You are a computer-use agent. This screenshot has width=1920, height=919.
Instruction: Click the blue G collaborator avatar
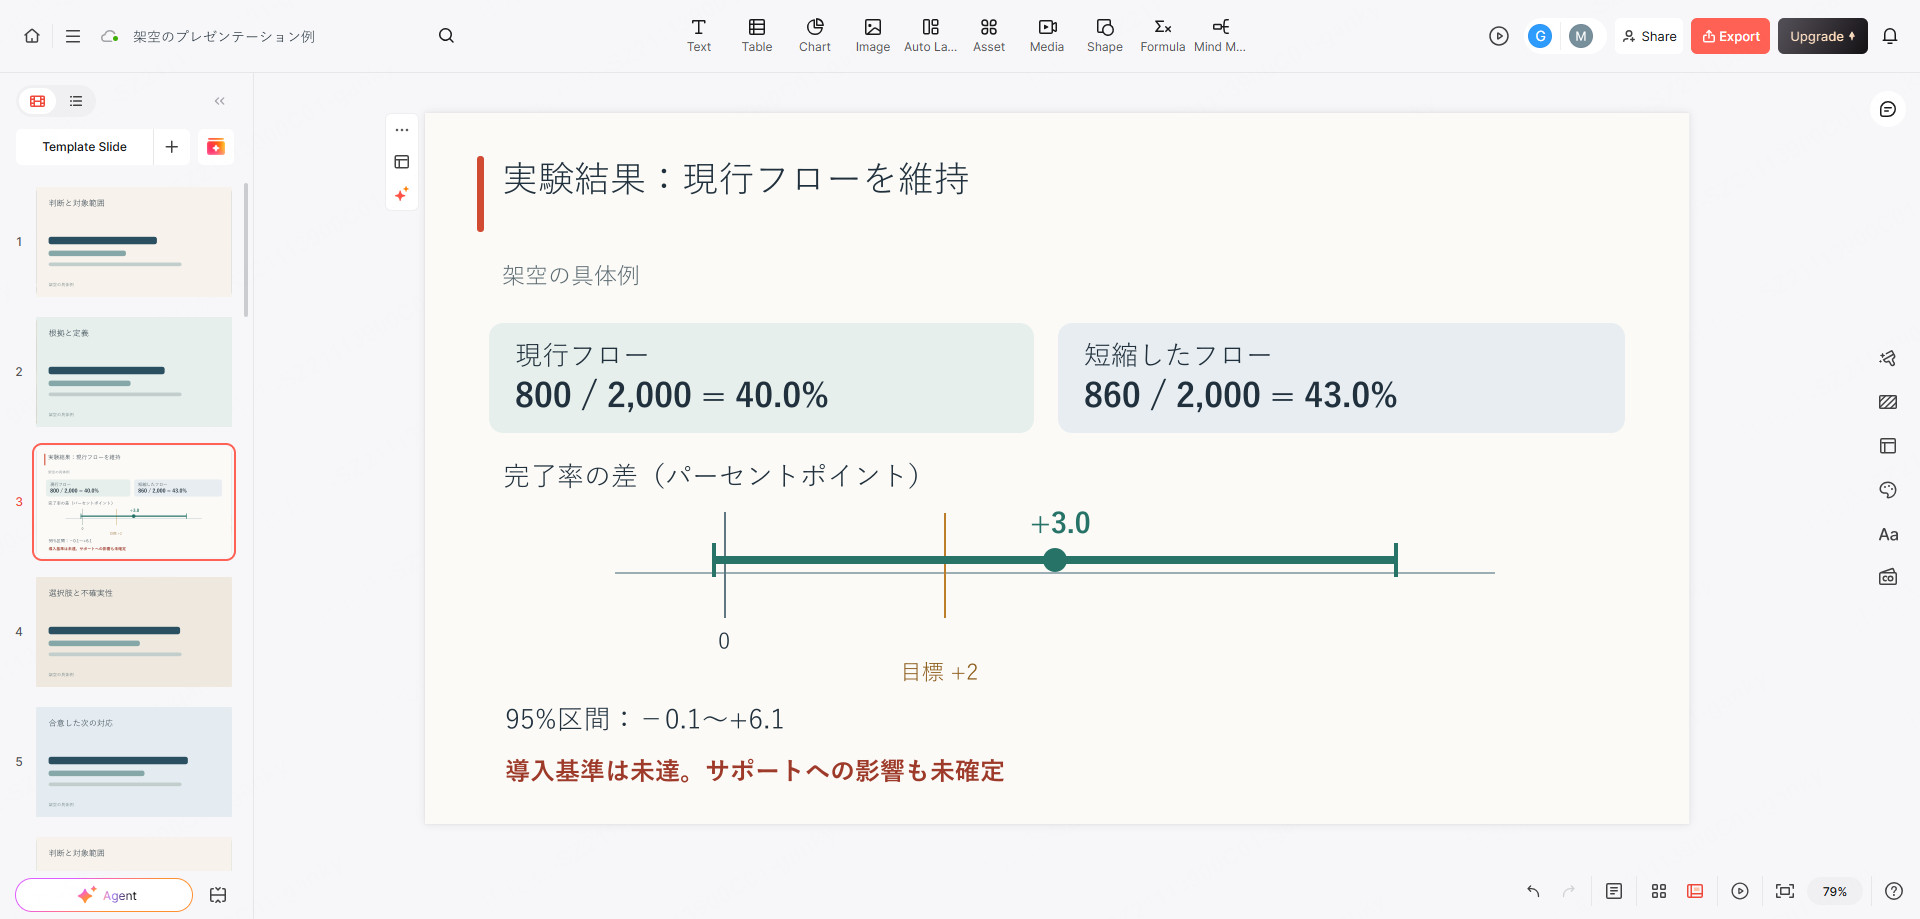[x=1540, y=36]
